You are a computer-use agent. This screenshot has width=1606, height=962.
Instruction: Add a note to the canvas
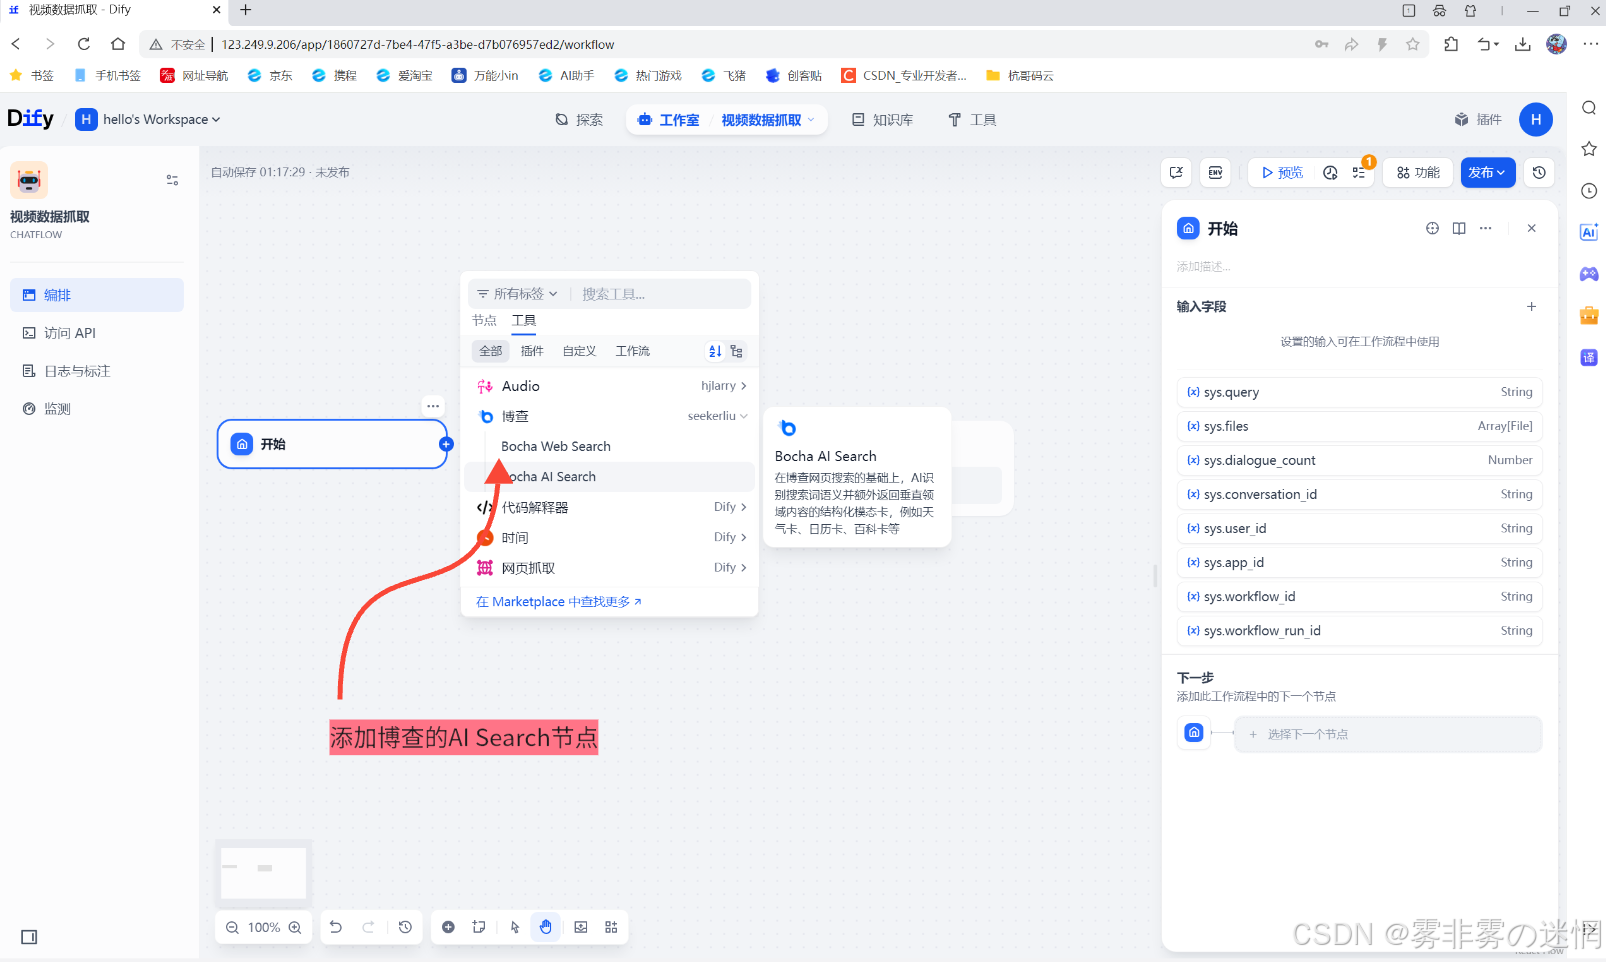(479, 927)
